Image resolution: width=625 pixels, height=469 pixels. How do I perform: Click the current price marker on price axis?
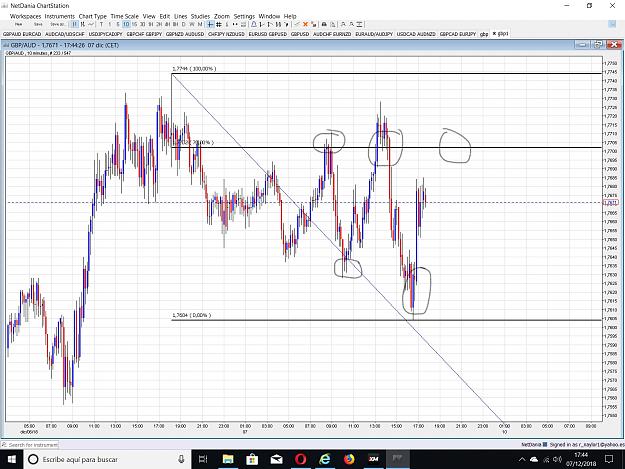click(611, 203)
